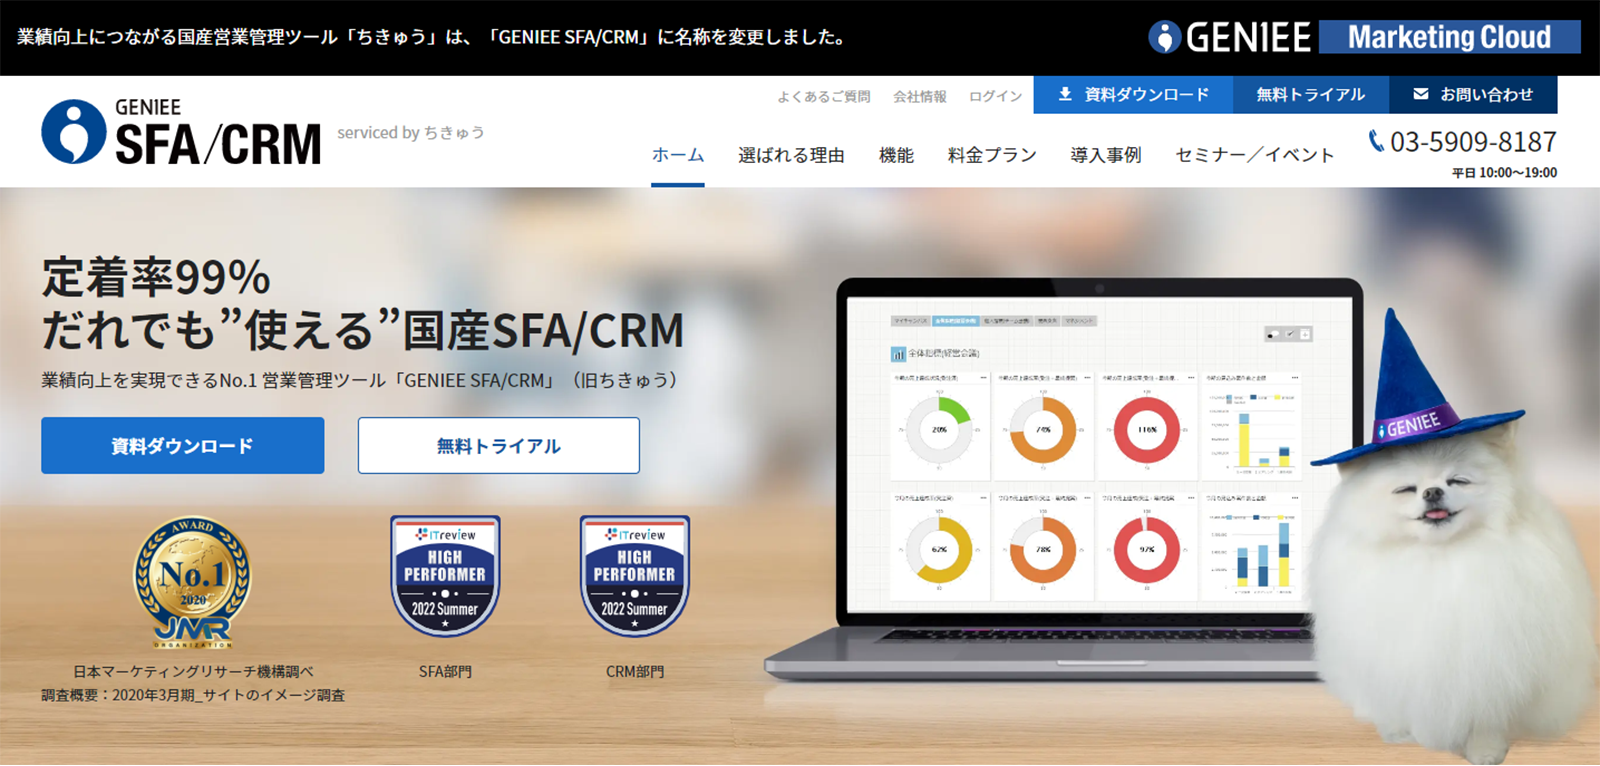Click the CRM部門 caption
The image size is (1600, 766).
tap(635, 671)
